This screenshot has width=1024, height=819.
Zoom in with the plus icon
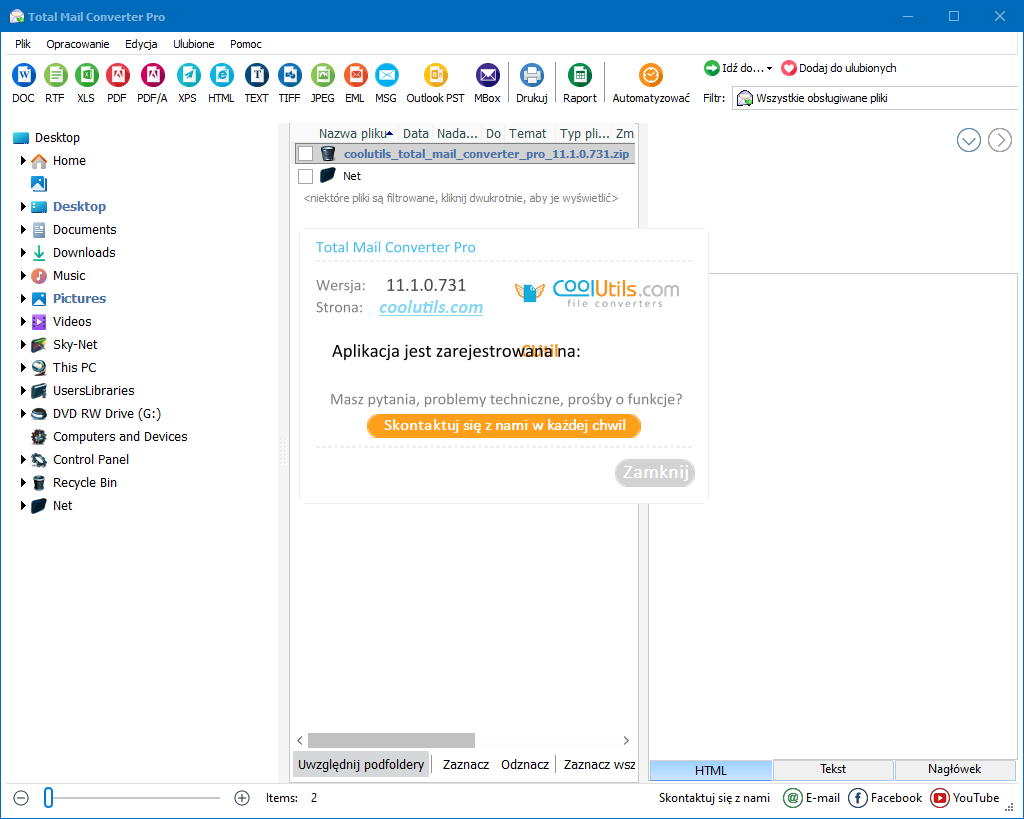242,797
